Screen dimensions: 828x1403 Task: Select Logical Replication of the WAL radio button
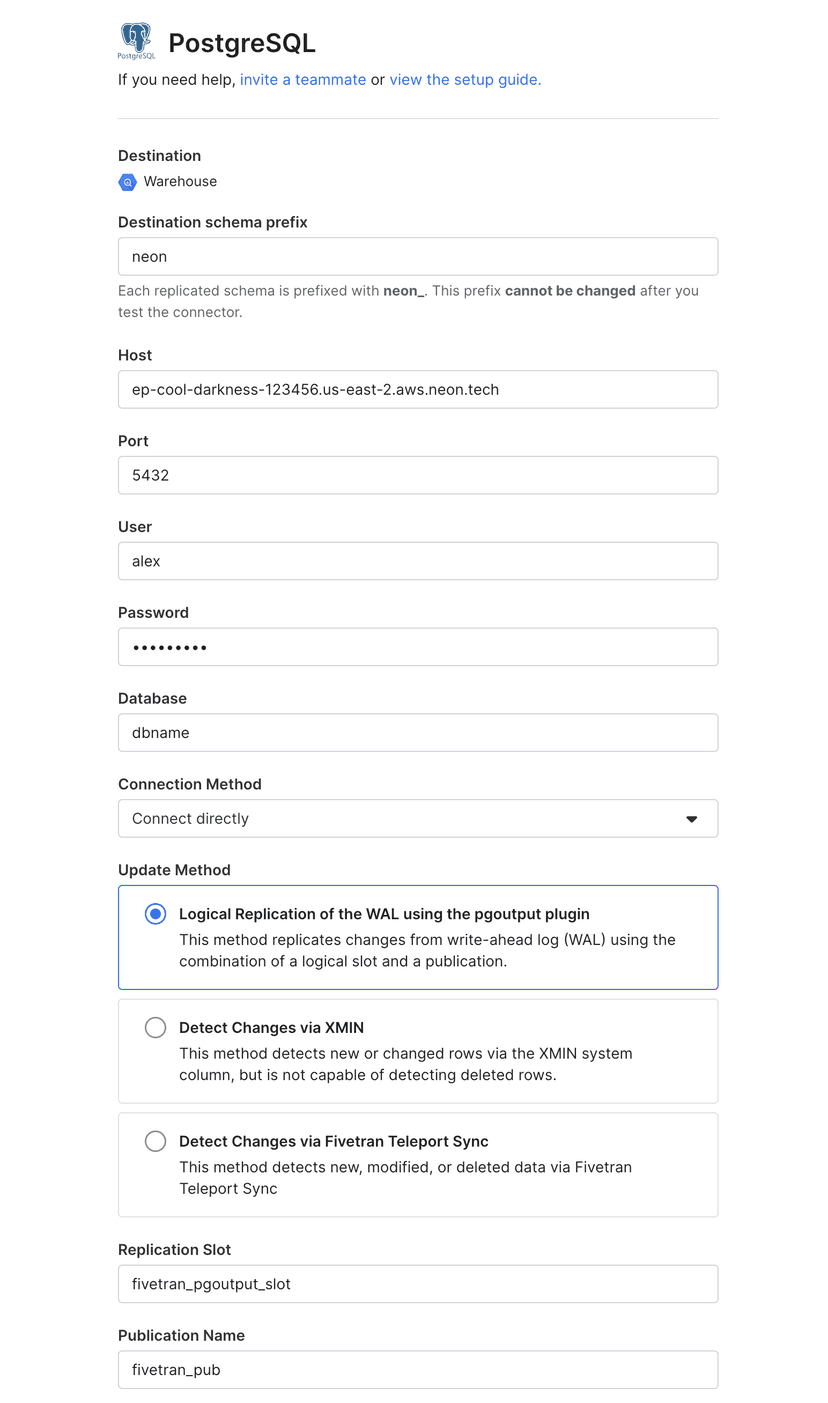pyautogui.click(x=155, y=914)
